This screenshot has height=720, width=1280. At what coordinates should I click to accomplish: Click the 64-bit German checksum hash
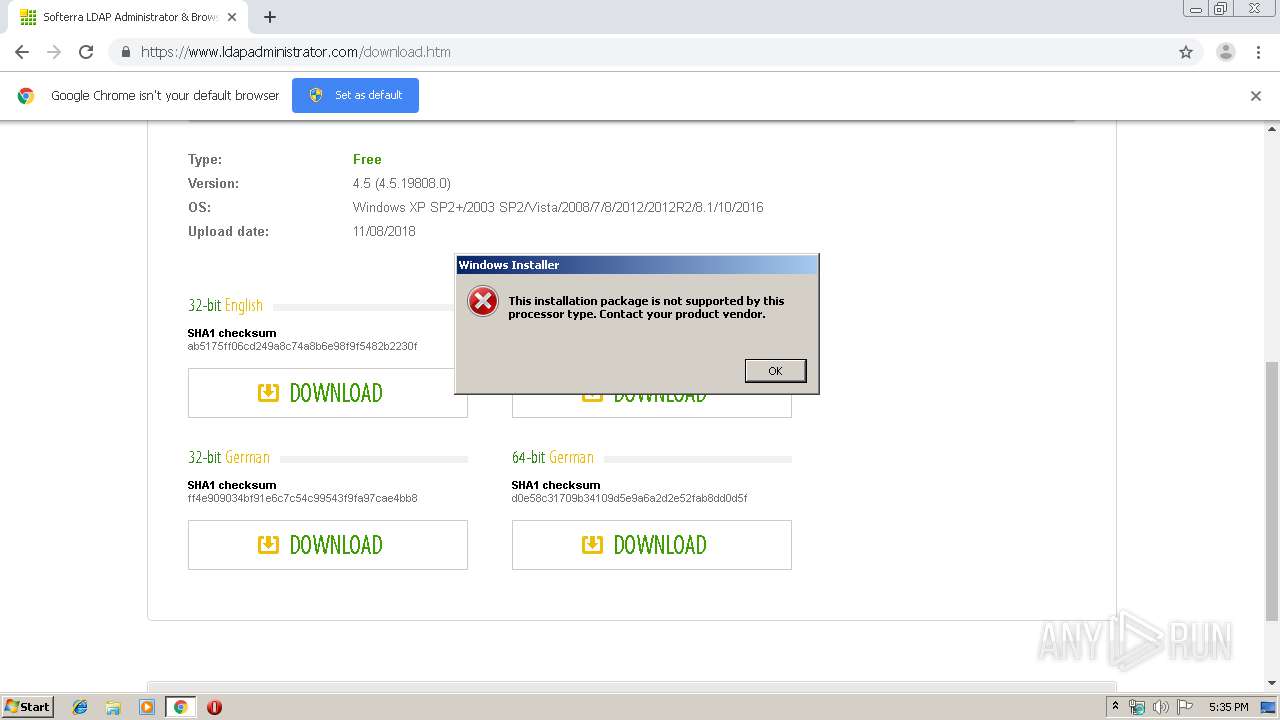pos(629,498)
